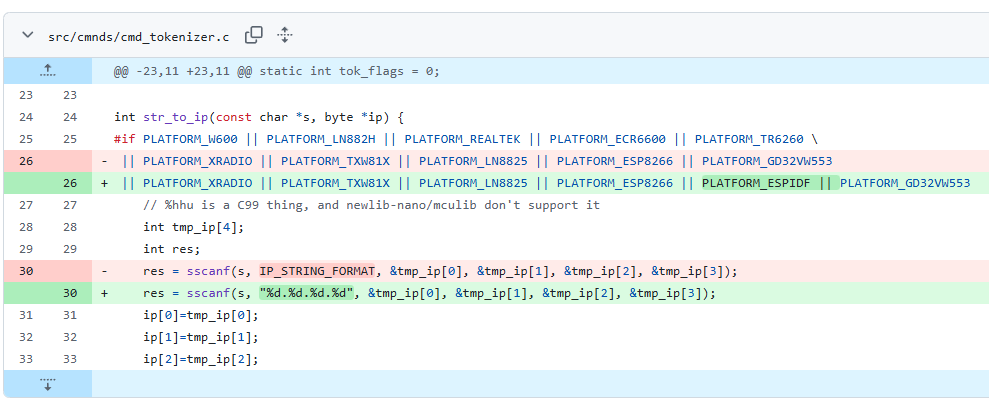Screen dimensions: 989x414
Task: Copy the cmd_tokenizer.c file path
Action: (254, 35)
